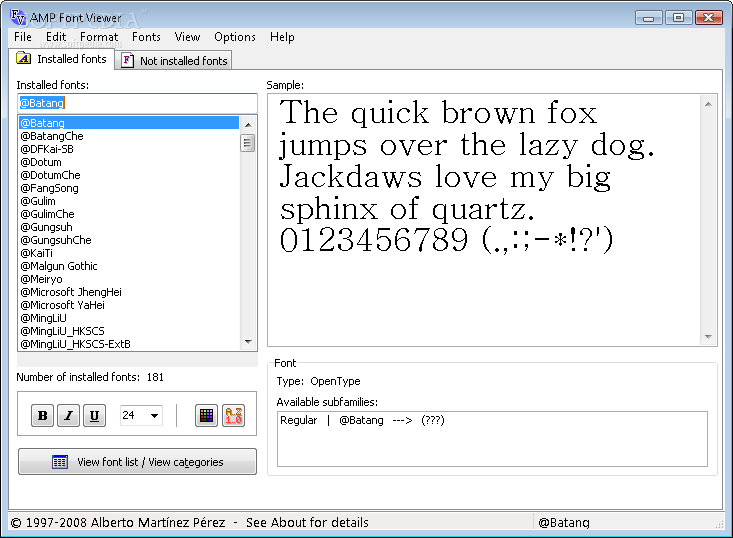Select @Gungsuh in font list

[129, 227]
